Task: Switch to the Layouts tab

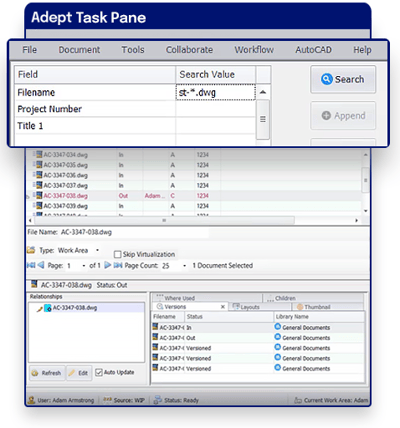Action: [x=260, y=307]
